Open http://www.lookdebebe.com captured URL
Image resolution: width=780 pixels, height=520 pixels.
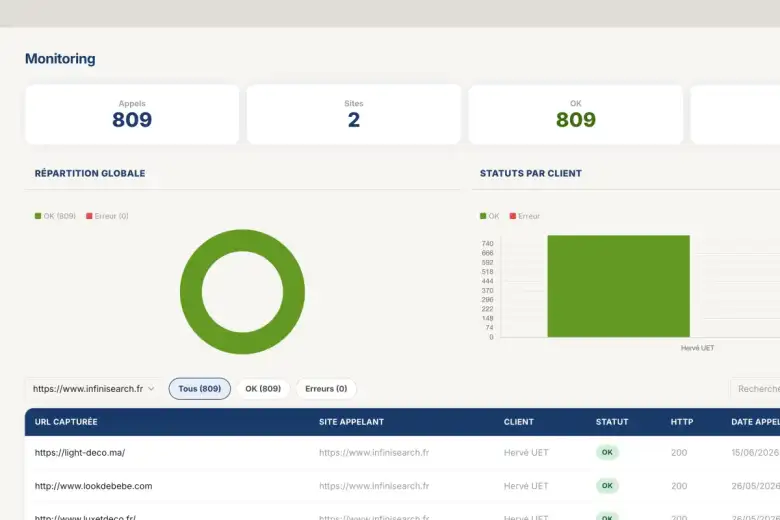94,486
